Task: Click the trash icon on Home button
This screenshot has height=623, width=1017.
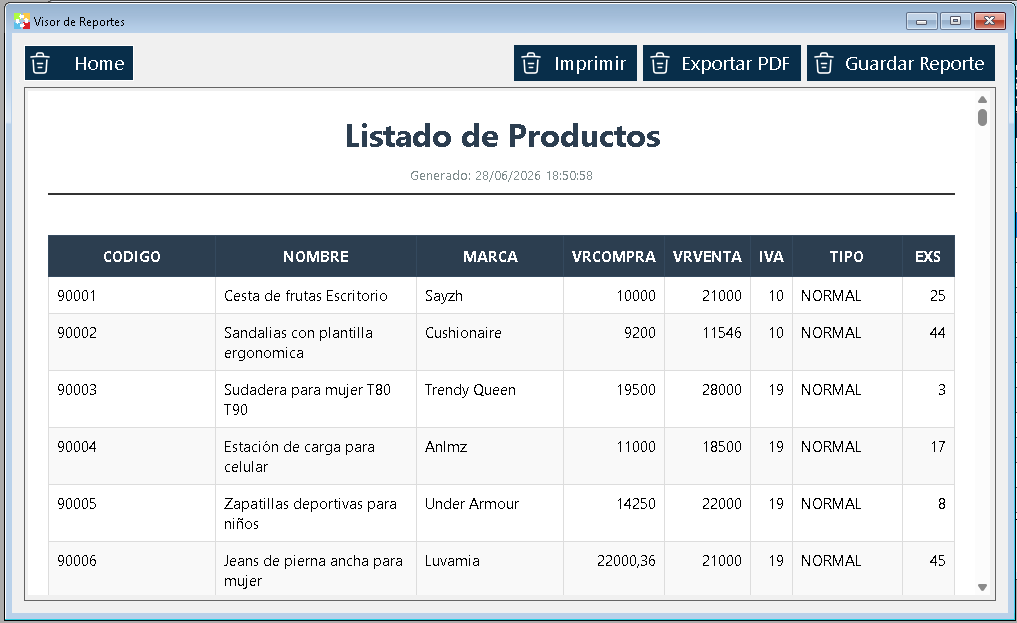Action: tap(40, 64)
